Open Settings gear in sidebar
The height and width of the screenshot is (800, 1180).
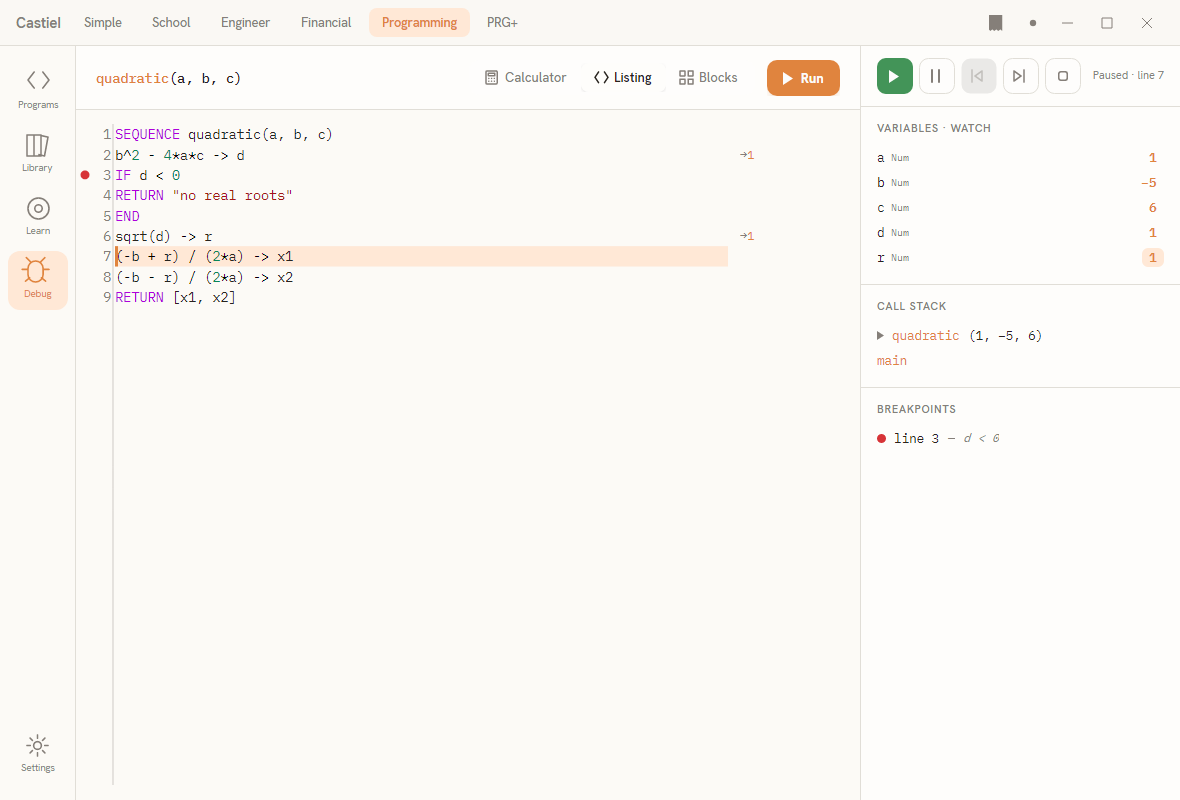[38, 753]
